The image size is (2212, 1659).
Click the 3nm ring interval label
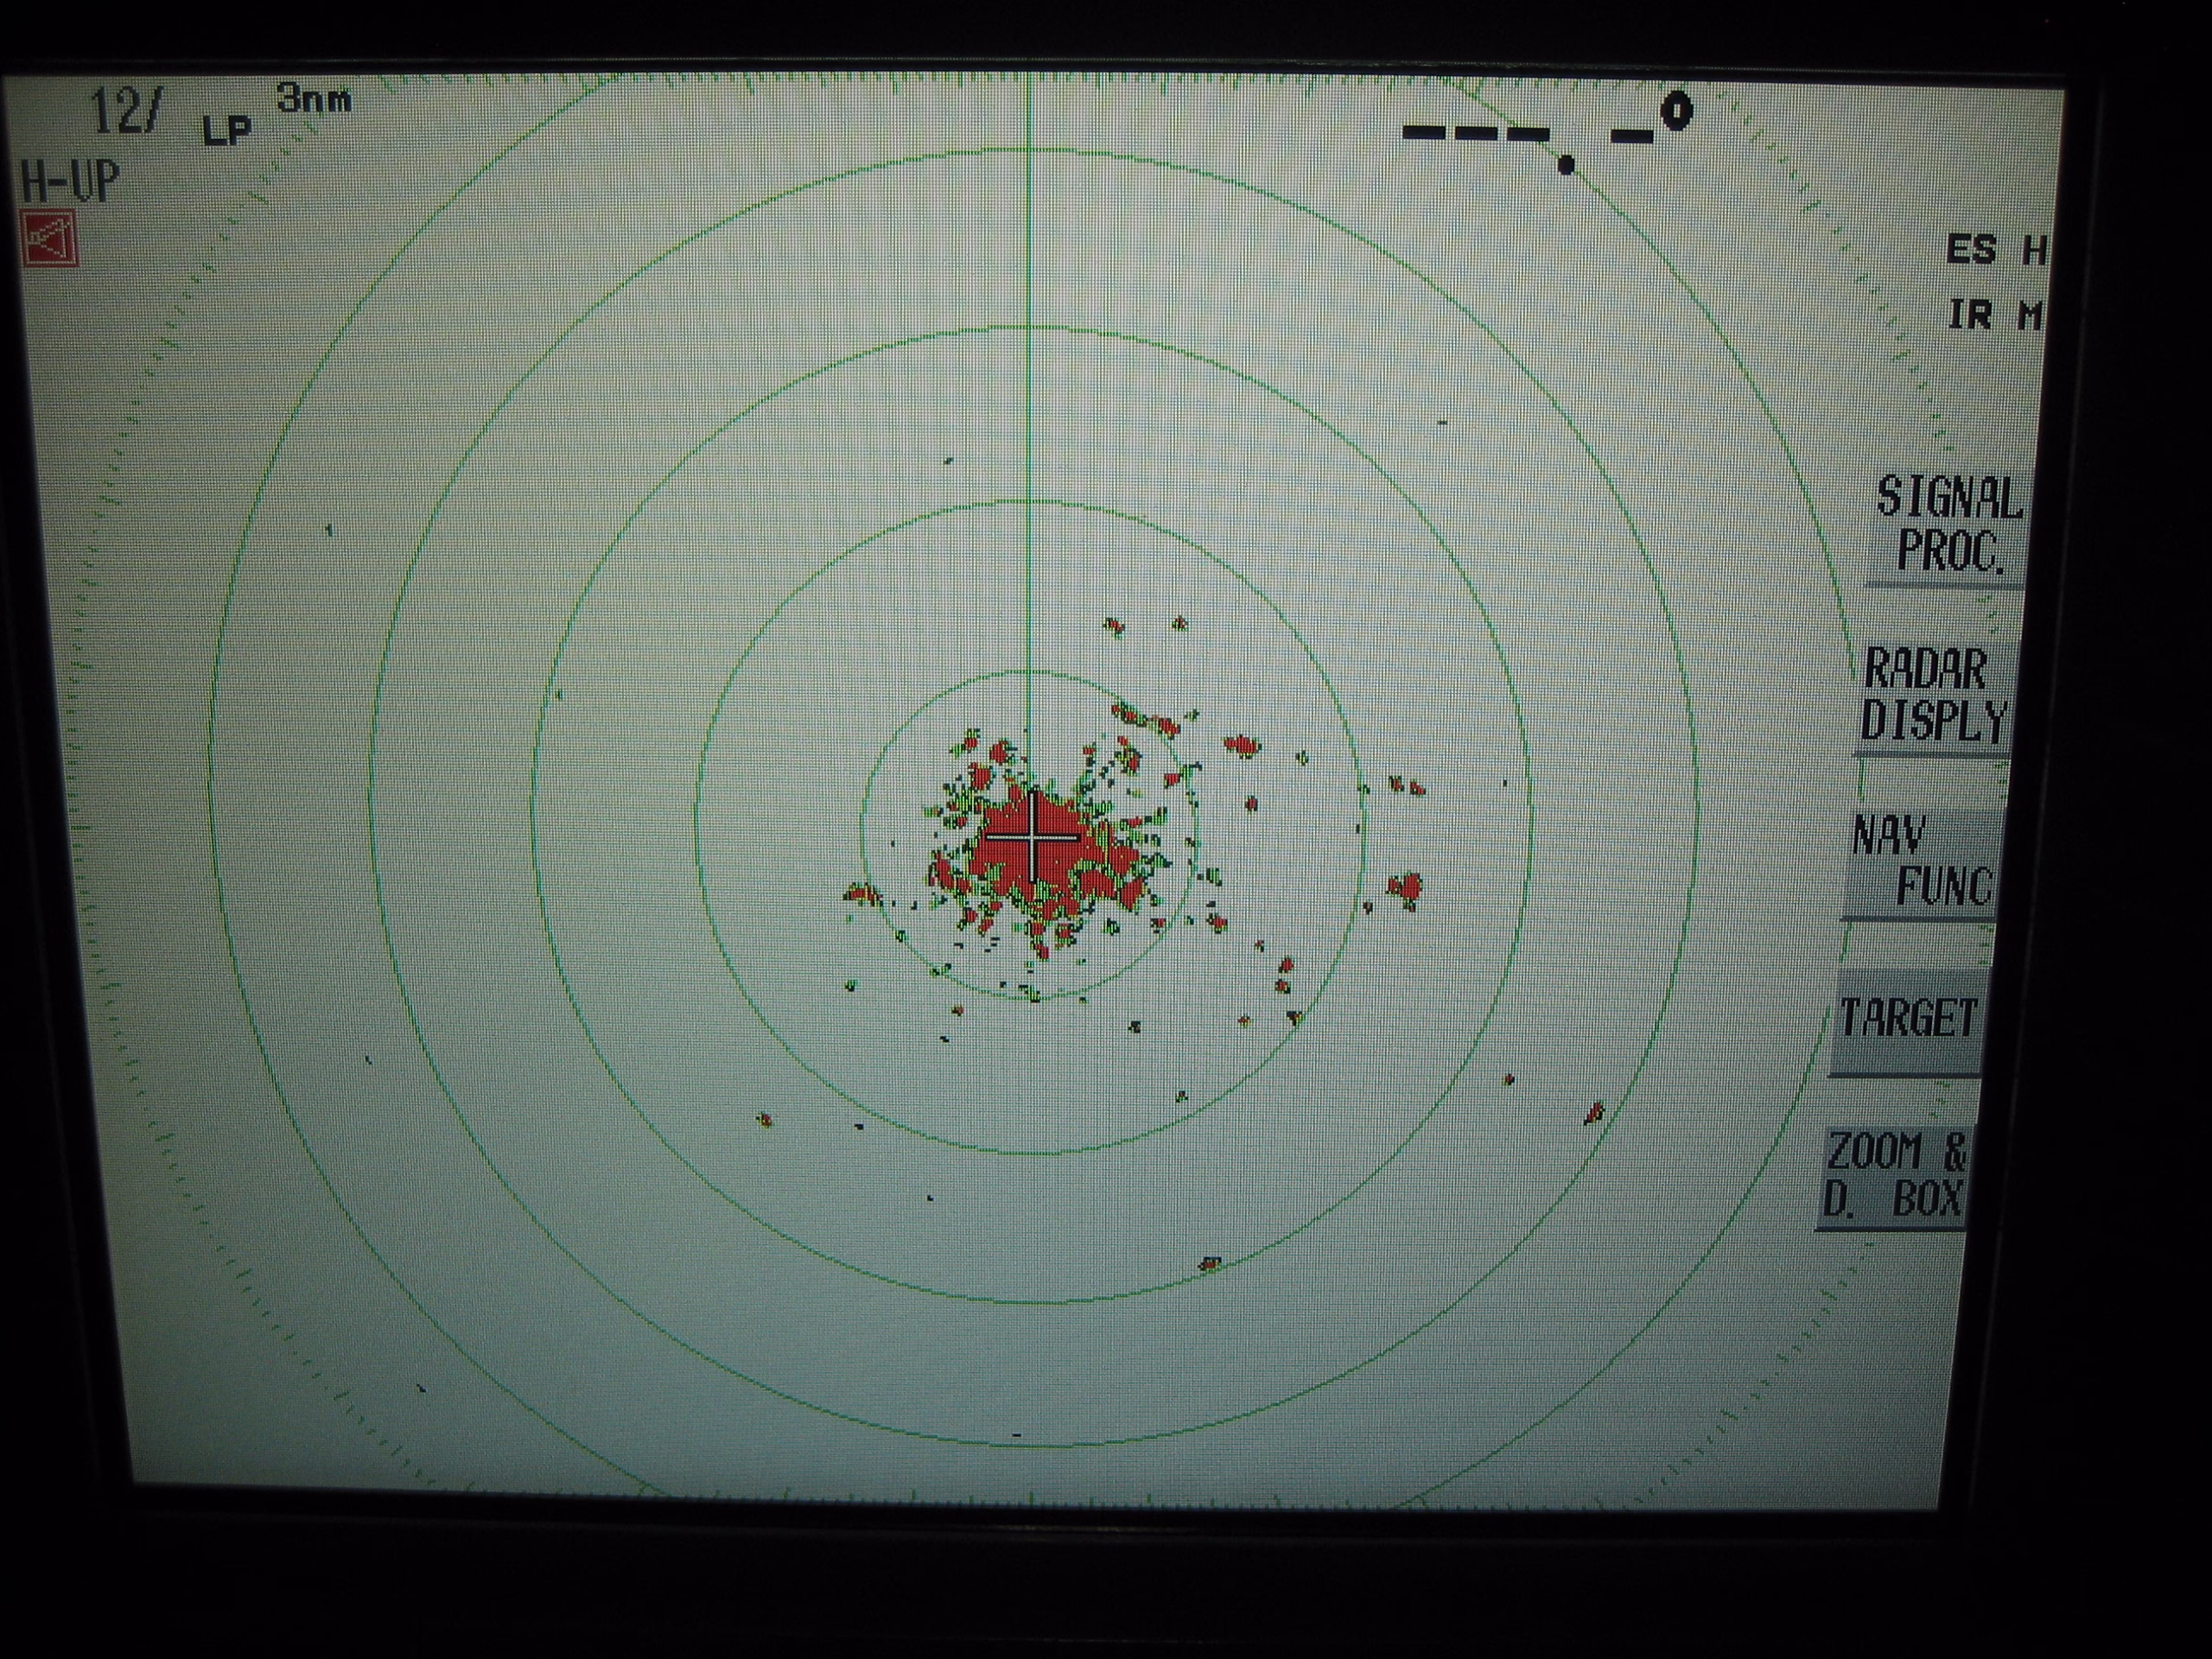314,99
